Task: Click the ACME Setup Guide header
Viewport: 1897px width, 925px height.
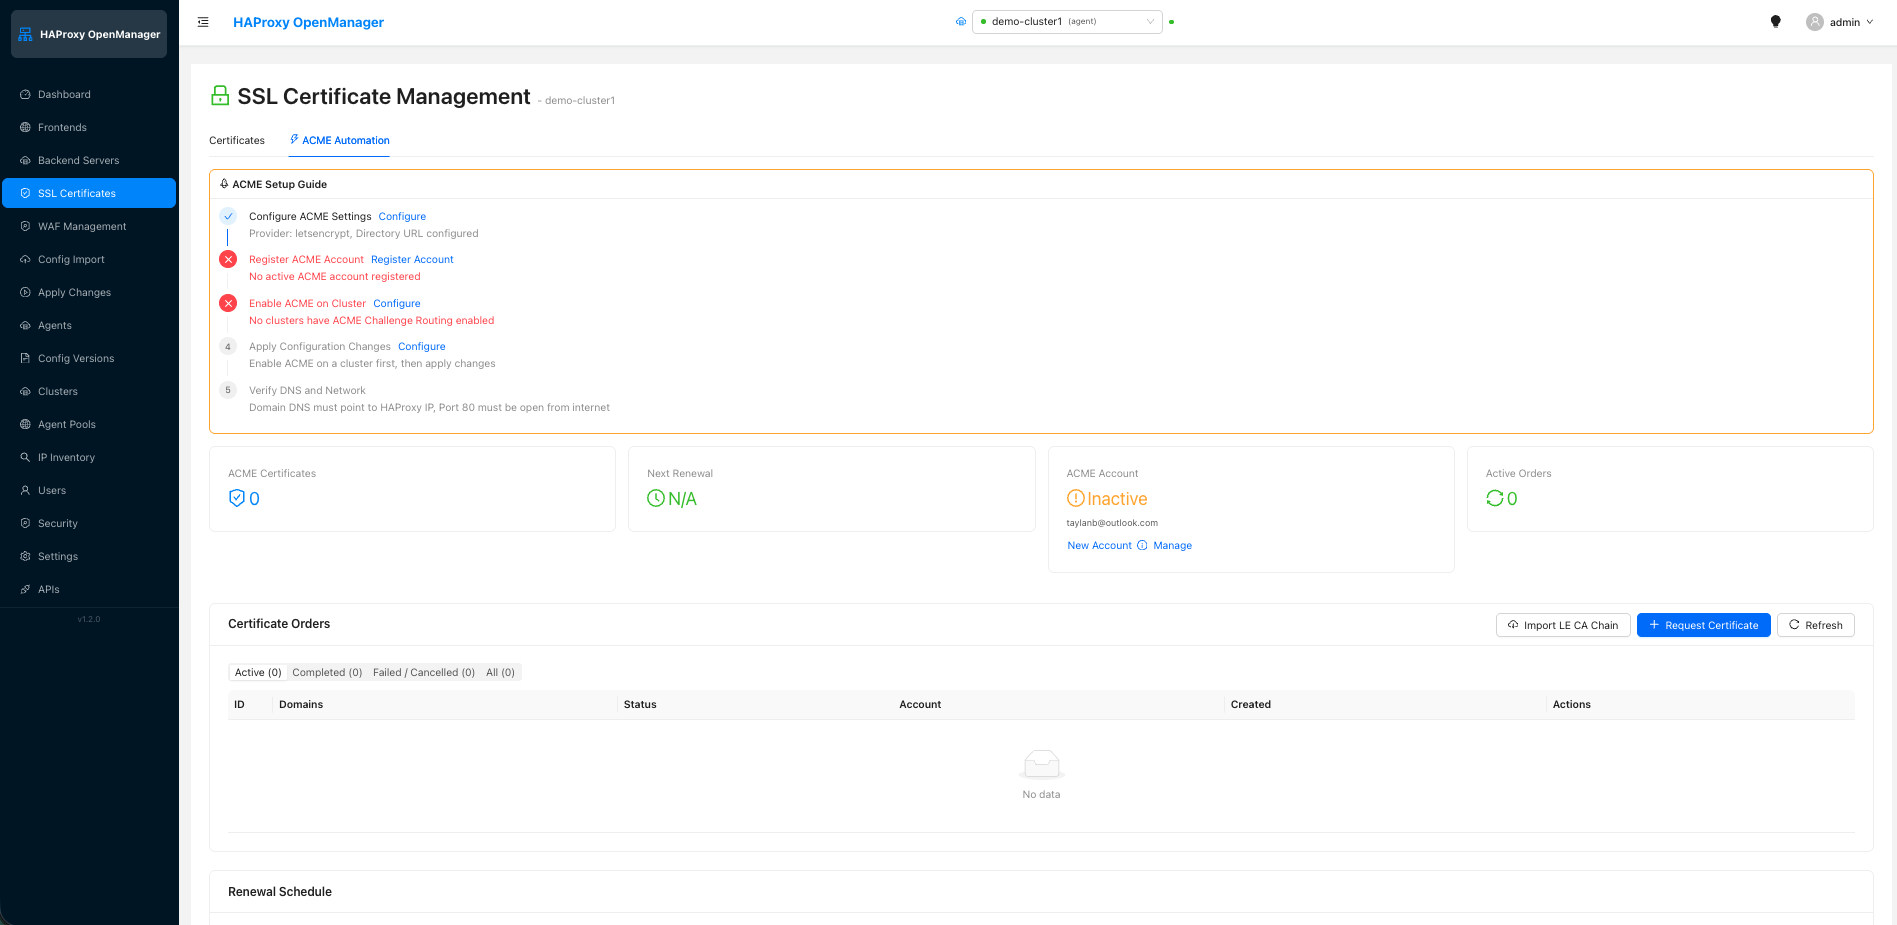Action: (279, 184)
